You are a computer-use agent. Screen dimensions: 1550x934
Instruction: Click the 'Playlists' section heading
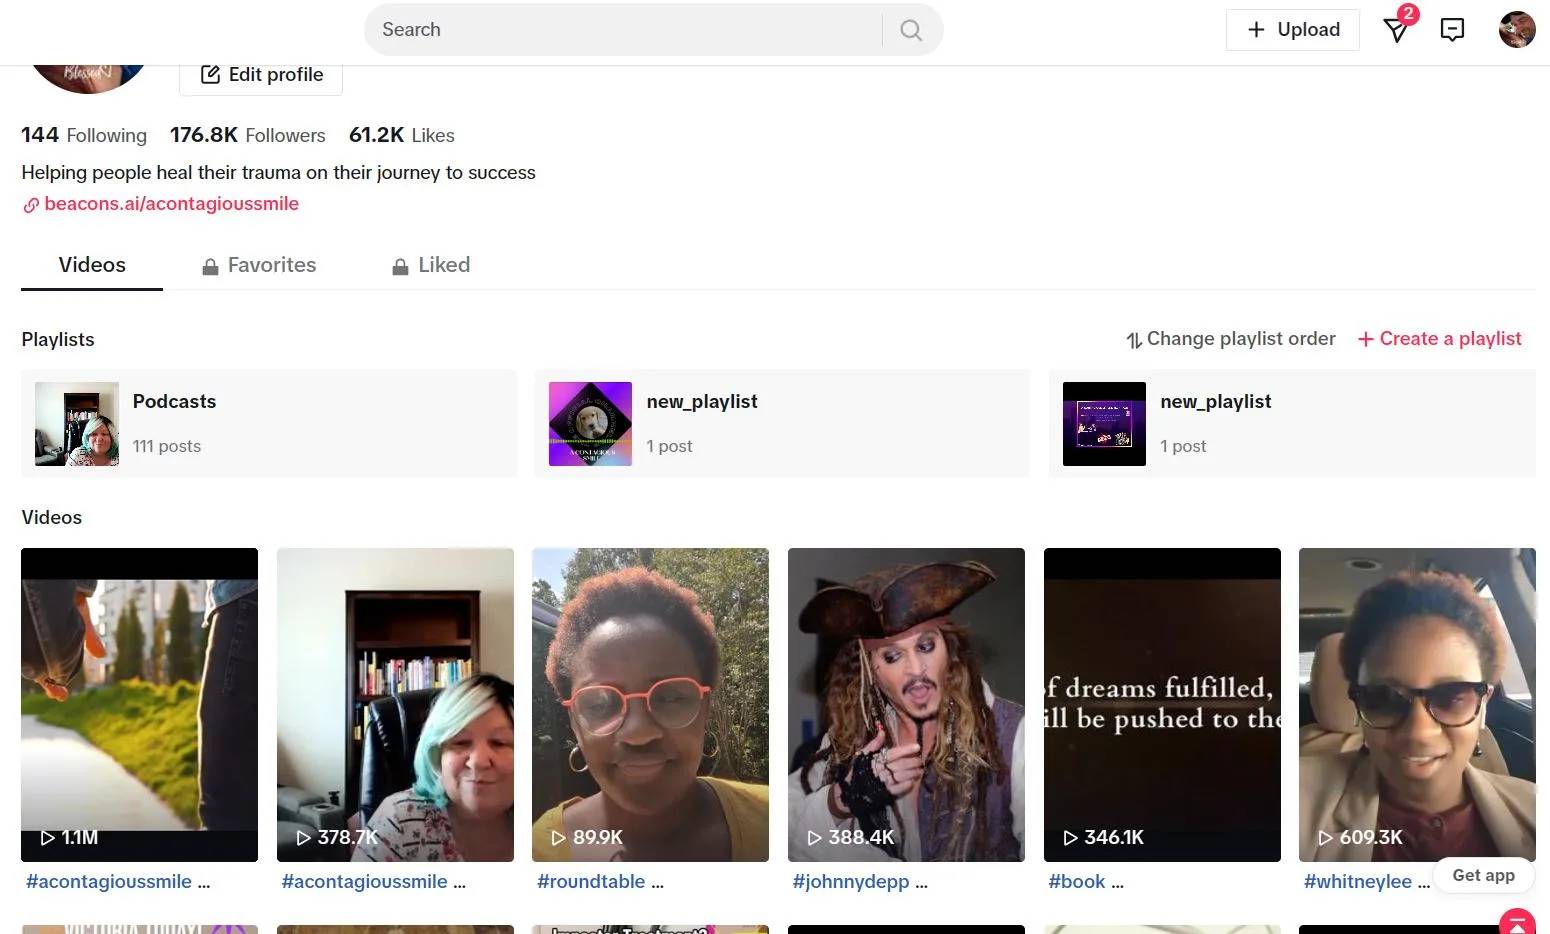click(58, 340)
